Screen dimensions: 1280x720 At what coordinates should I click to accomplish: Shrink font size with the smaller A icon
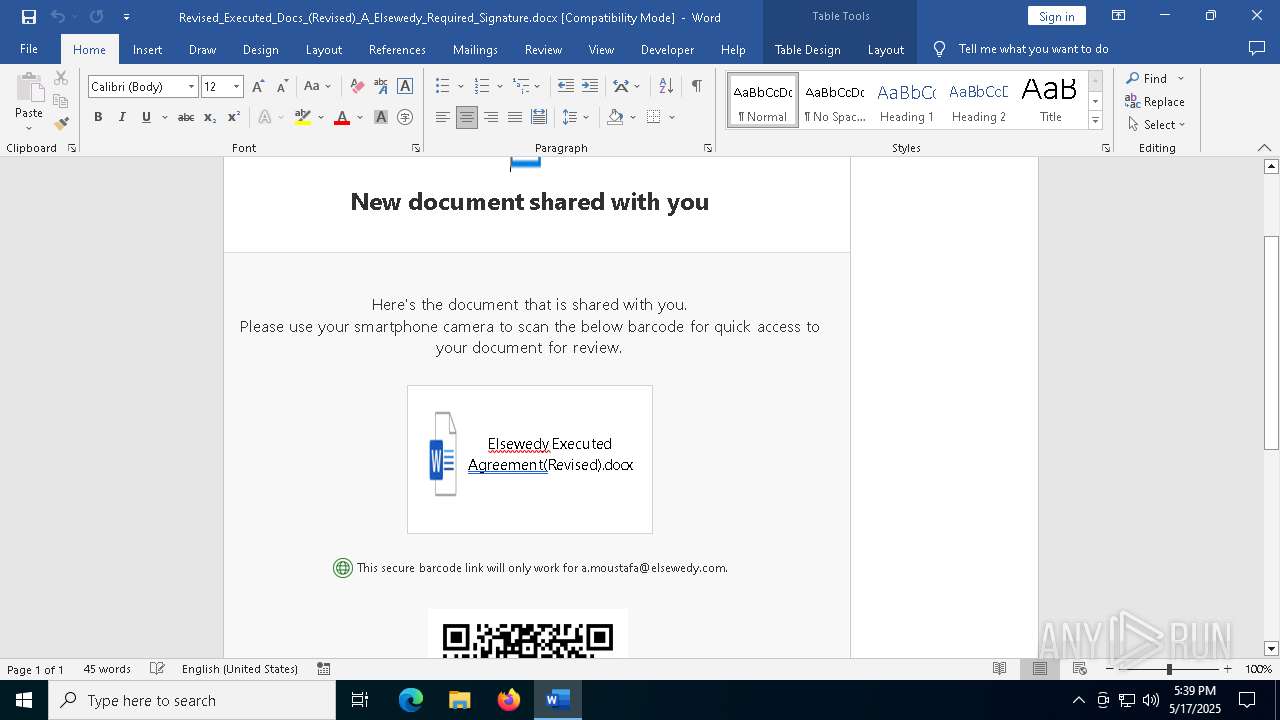coord(282,87)
